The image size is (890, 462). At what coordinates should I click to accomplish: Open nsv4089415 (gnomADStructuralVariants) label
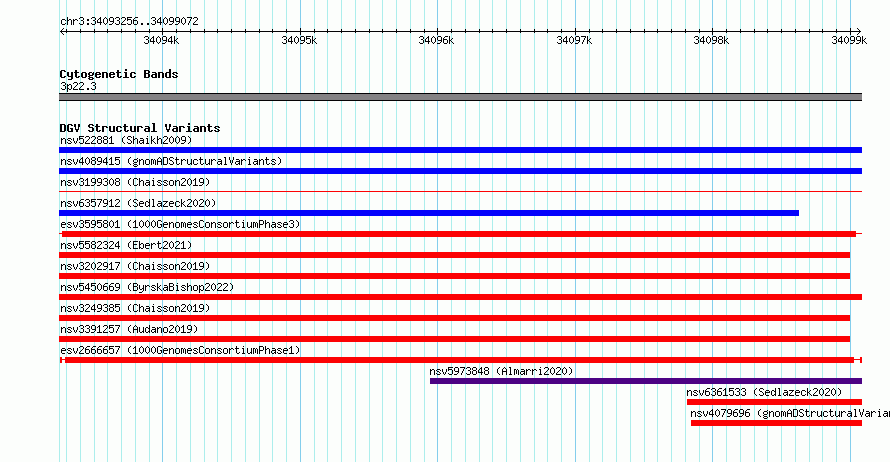point(171,161)
